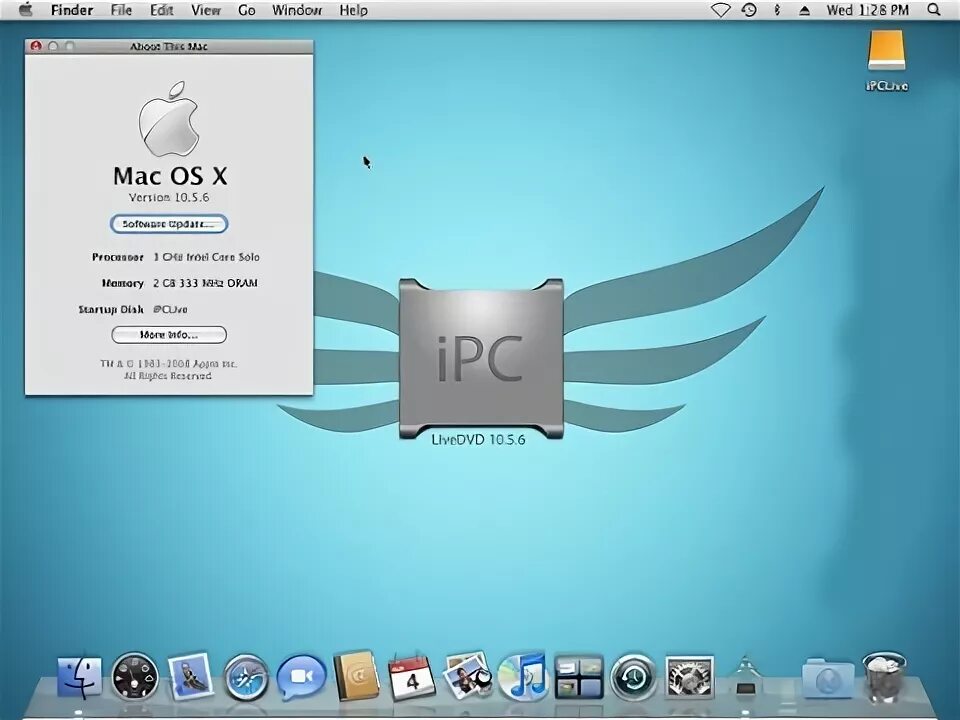Viewport: 960px width, 720px height.
Task: Open Time Machine in the Dock
Action: (x=634, y=677)
